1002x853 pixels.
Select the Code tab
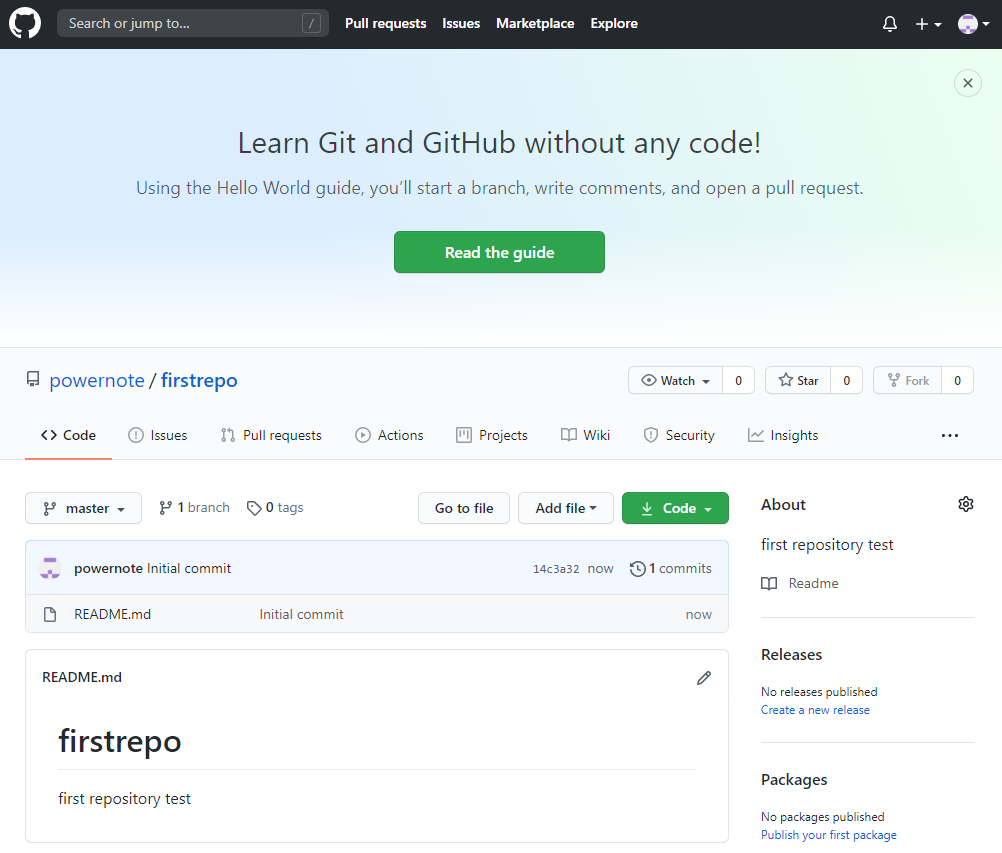[68, 435]
